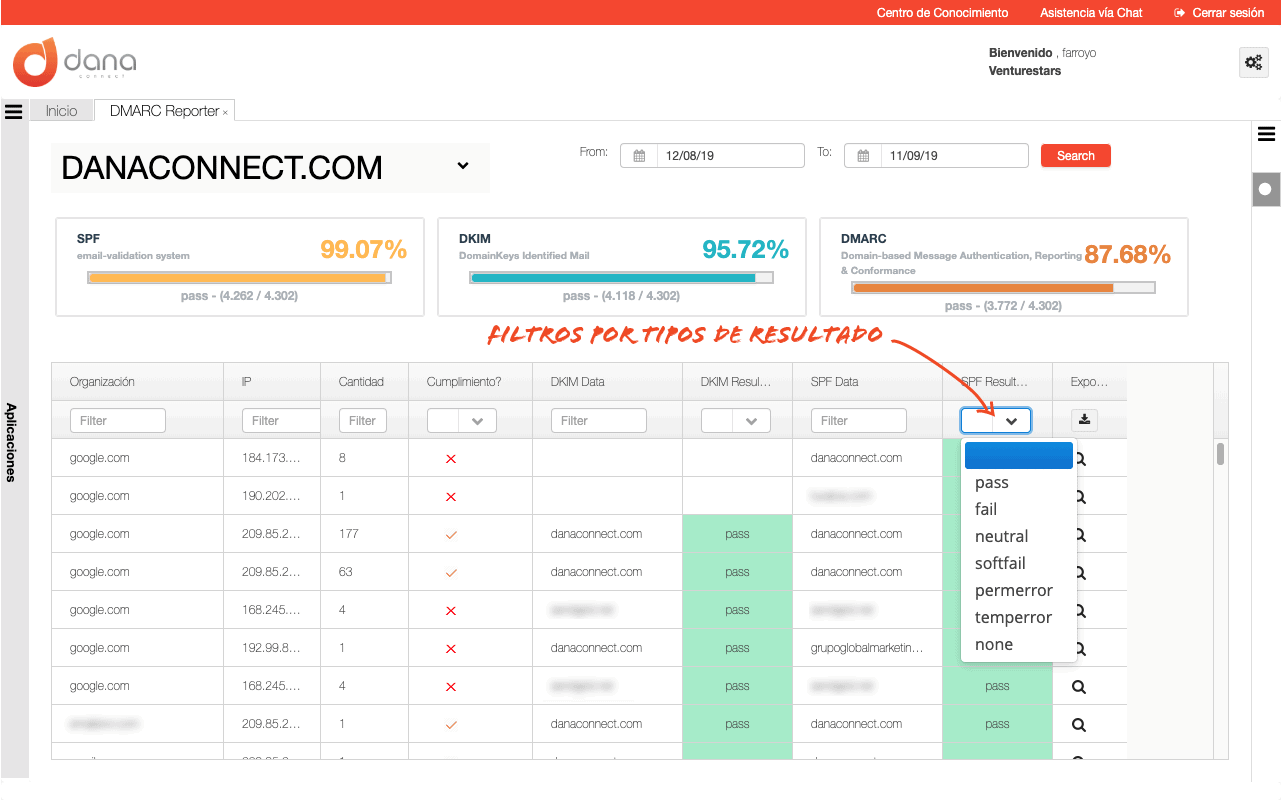Choose pass in SPF result list

[1018, 483]
